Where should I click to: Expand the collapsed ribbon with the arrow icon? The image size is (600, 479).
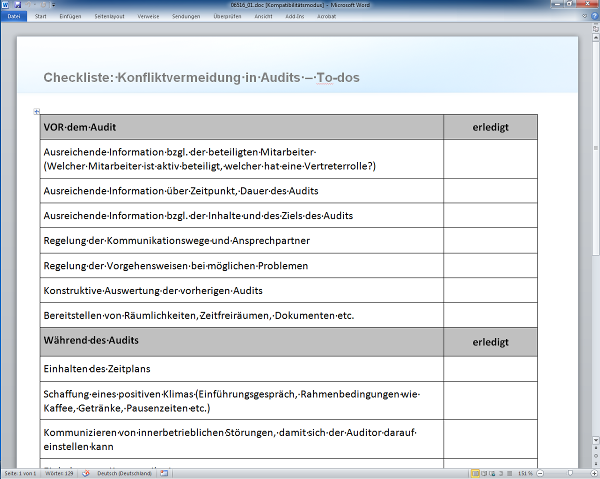coord(583,17)
